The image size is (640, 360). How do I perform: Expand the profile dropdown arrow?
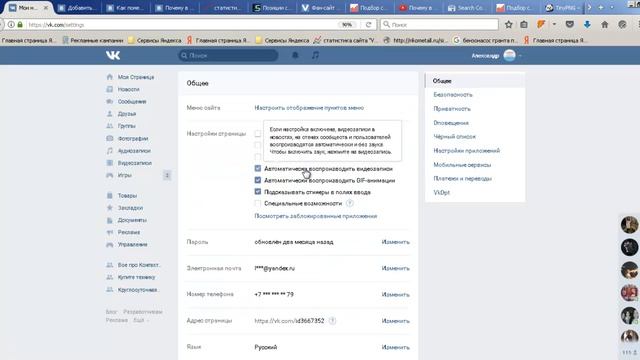click(x=520, y=56)
